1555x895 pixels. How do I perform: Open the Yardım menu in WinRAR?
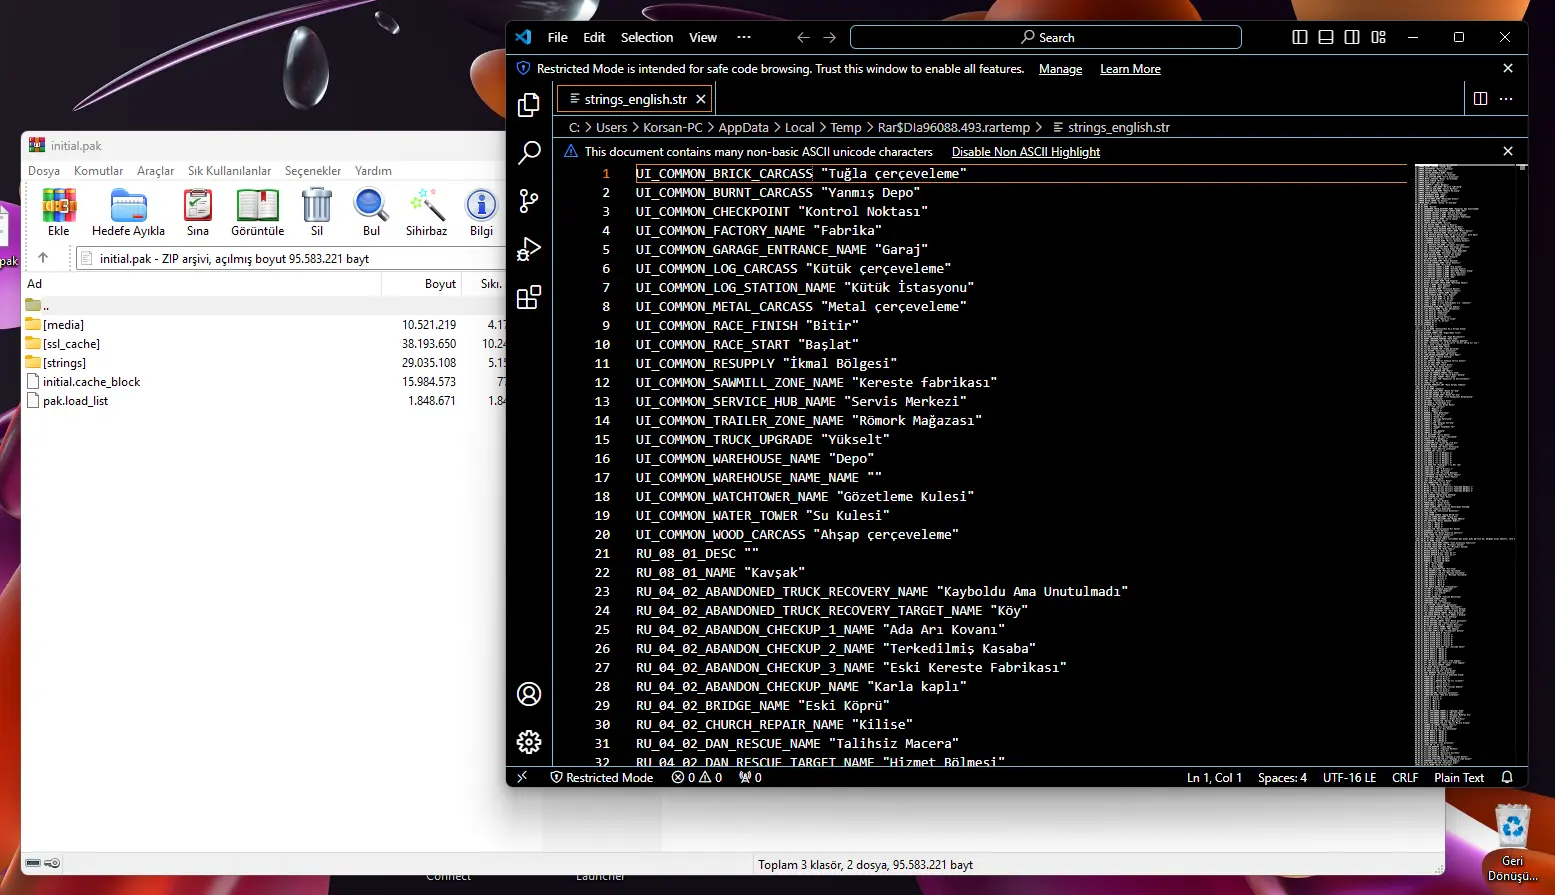[373, 171]
